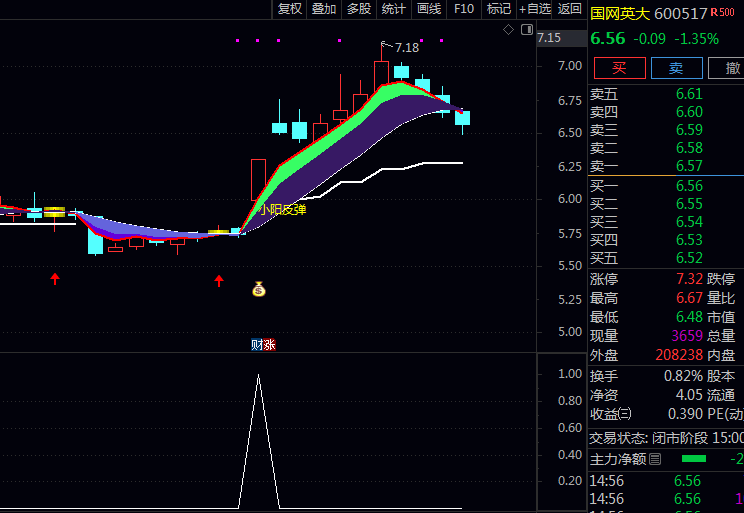The width and height of the screenshot is (744, 513).
Task: Click the money bag icon on the chart
Action: pyautogui.click(x=259, y=290)
